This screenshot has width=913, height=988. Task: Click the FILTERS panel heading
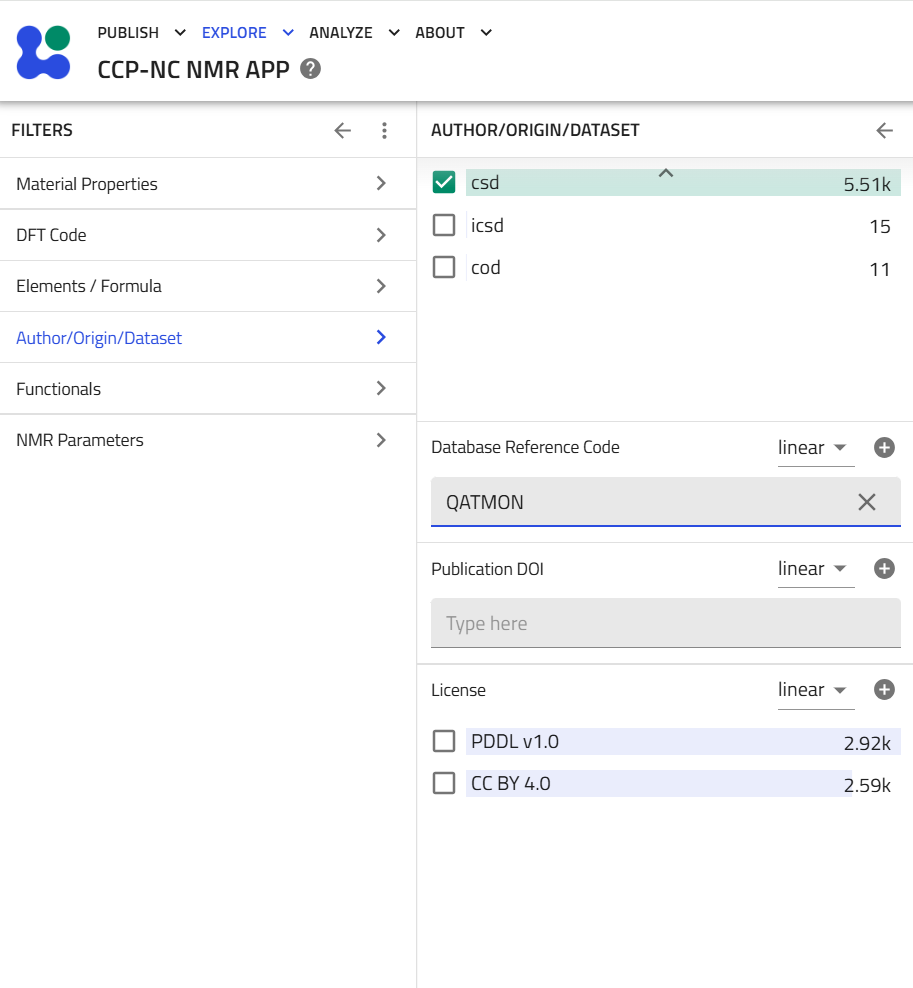pos(42,130)
